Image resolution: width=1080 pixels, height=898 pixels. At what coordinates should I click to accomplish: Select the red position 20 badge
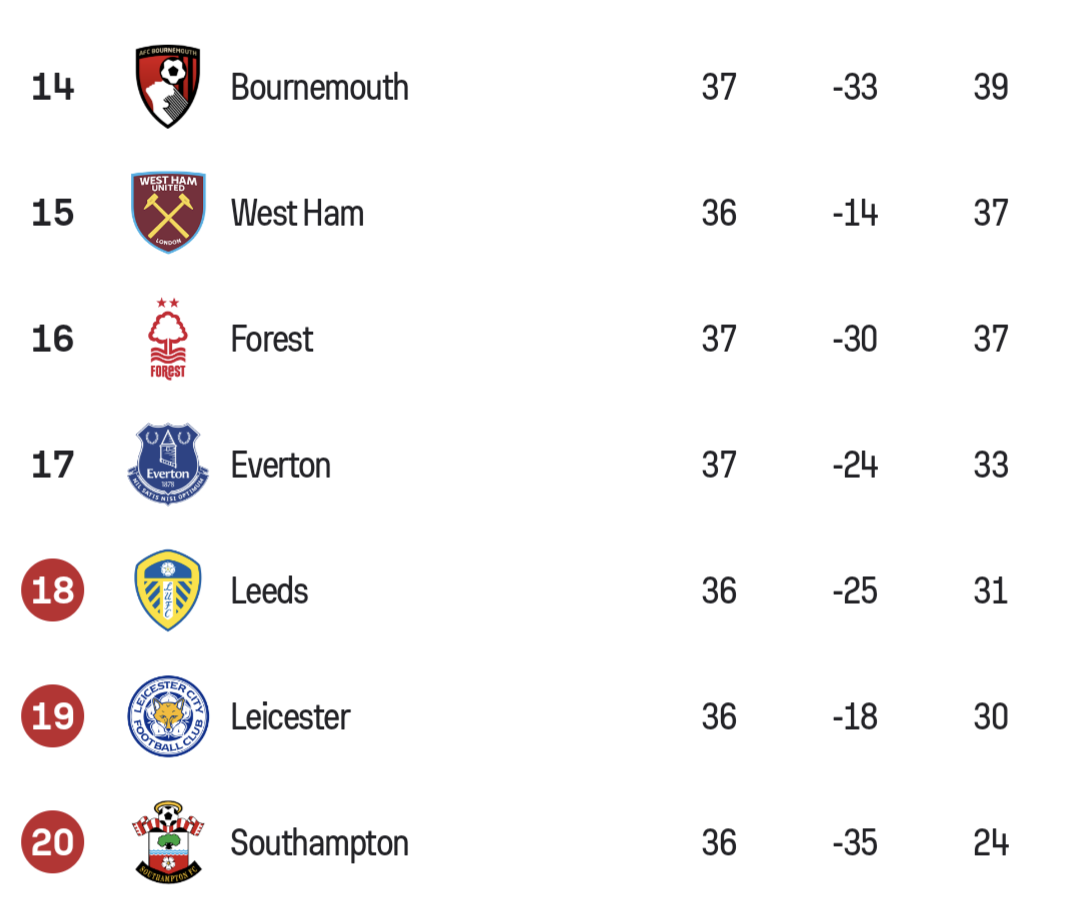pos(52,842)
